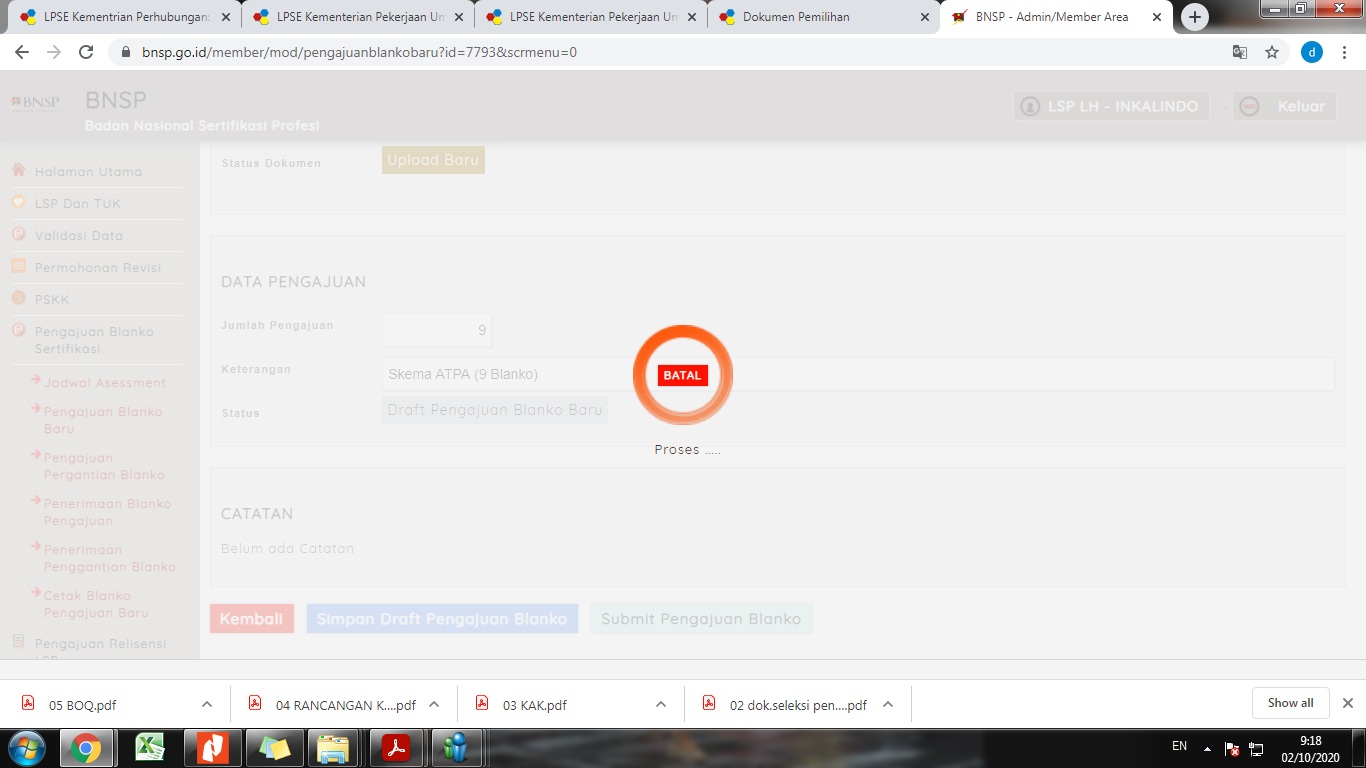The width and height of the screenshot is (1366, 768).
Task: Reload the current page
Action: tap(86, 52)
